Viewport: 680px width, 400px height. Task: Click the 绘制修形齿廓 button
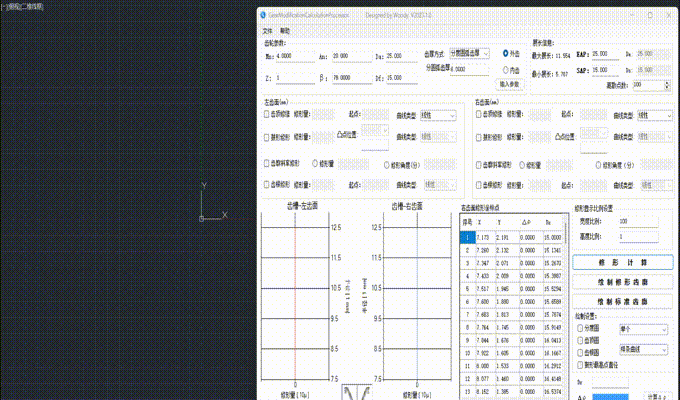tap(623, 282)
